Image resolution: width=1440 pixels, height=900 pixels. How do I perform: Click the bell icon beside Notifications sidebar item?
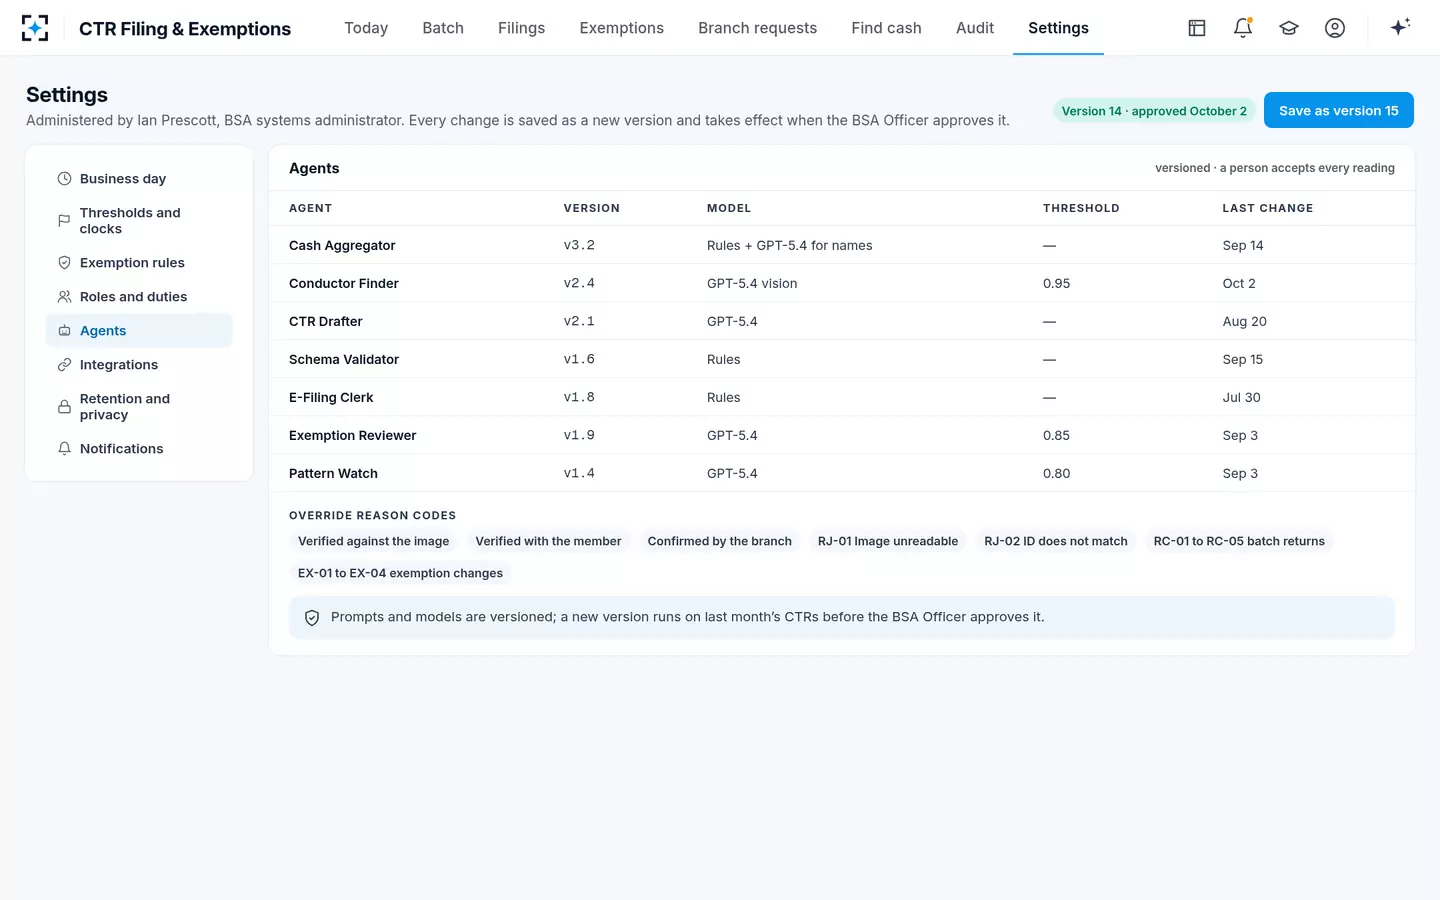[64, 449]
